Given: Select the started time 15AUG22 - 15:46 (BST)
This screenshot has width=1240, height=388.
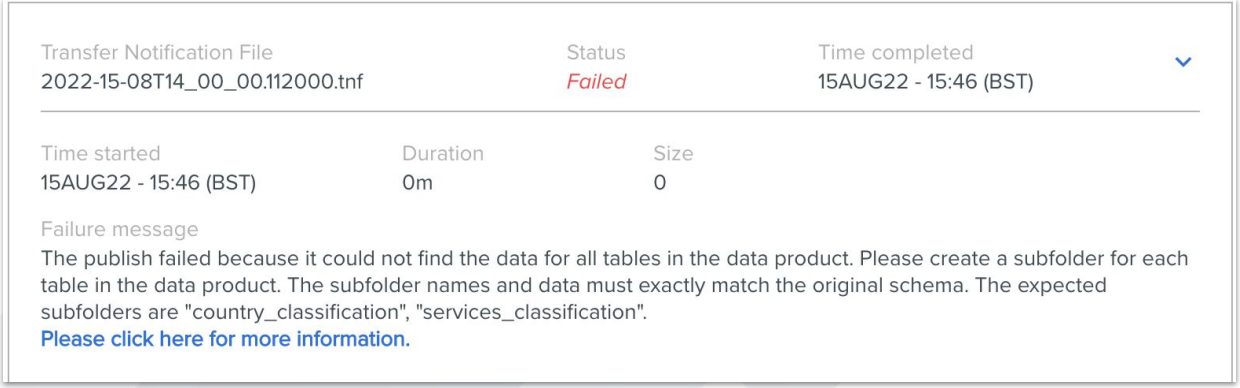Looking at the screenshot, I should [148, 183].
